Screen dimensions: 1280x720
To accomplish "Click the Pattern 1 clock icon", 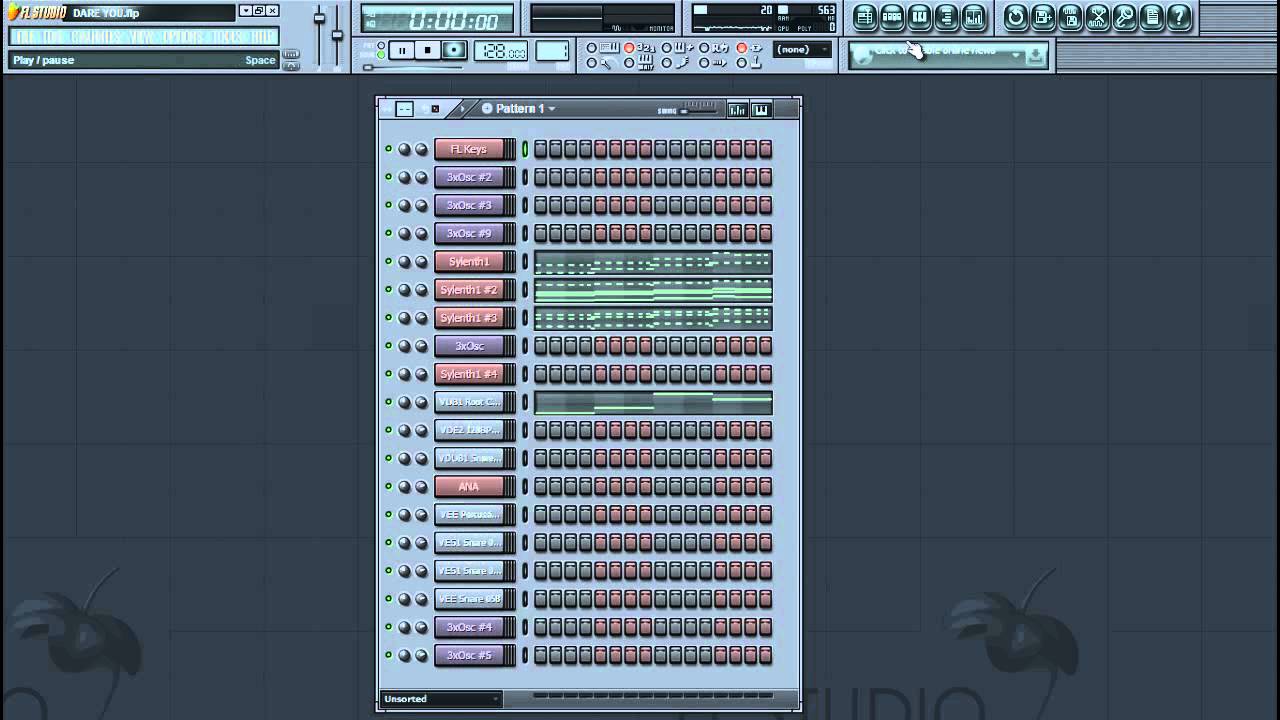I will coord(487,108).
